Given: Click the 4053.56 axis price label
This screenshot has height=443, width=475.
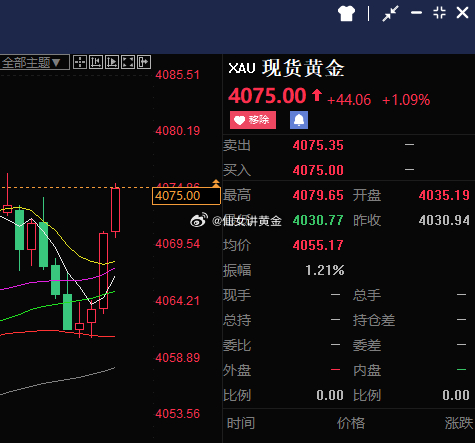Looking at the screenshot, I should [x=178, y=414].
